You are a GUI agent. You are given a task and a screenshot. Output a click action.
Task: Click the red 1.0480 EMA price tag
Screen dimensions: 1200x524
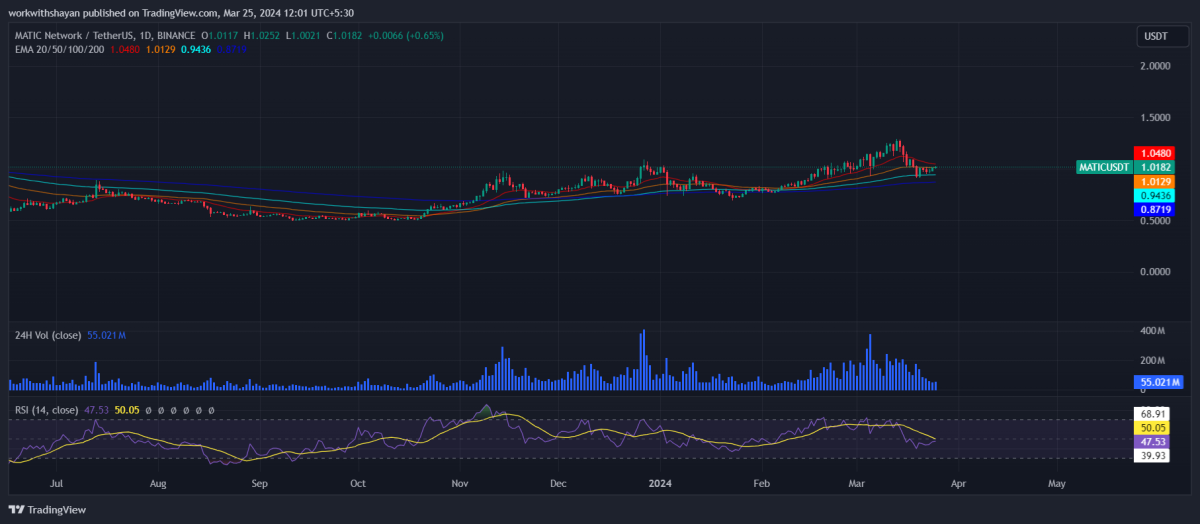(1153, 153)
